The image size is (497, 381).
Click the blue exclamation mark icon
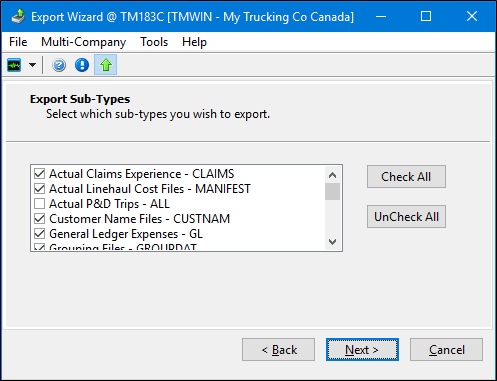pyautogui.click(x=82, y=65)
